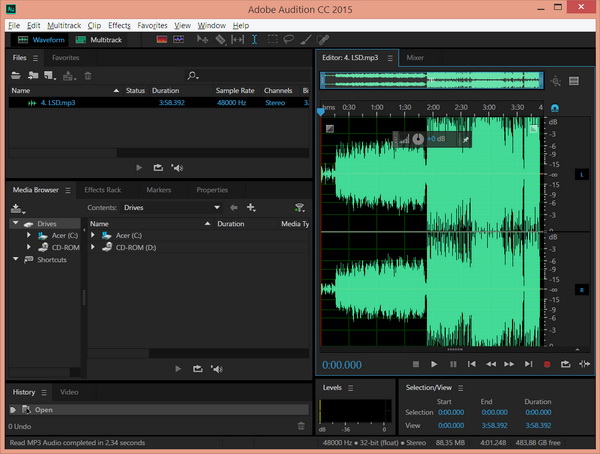Click Play transport button

(x=434, y=364)
